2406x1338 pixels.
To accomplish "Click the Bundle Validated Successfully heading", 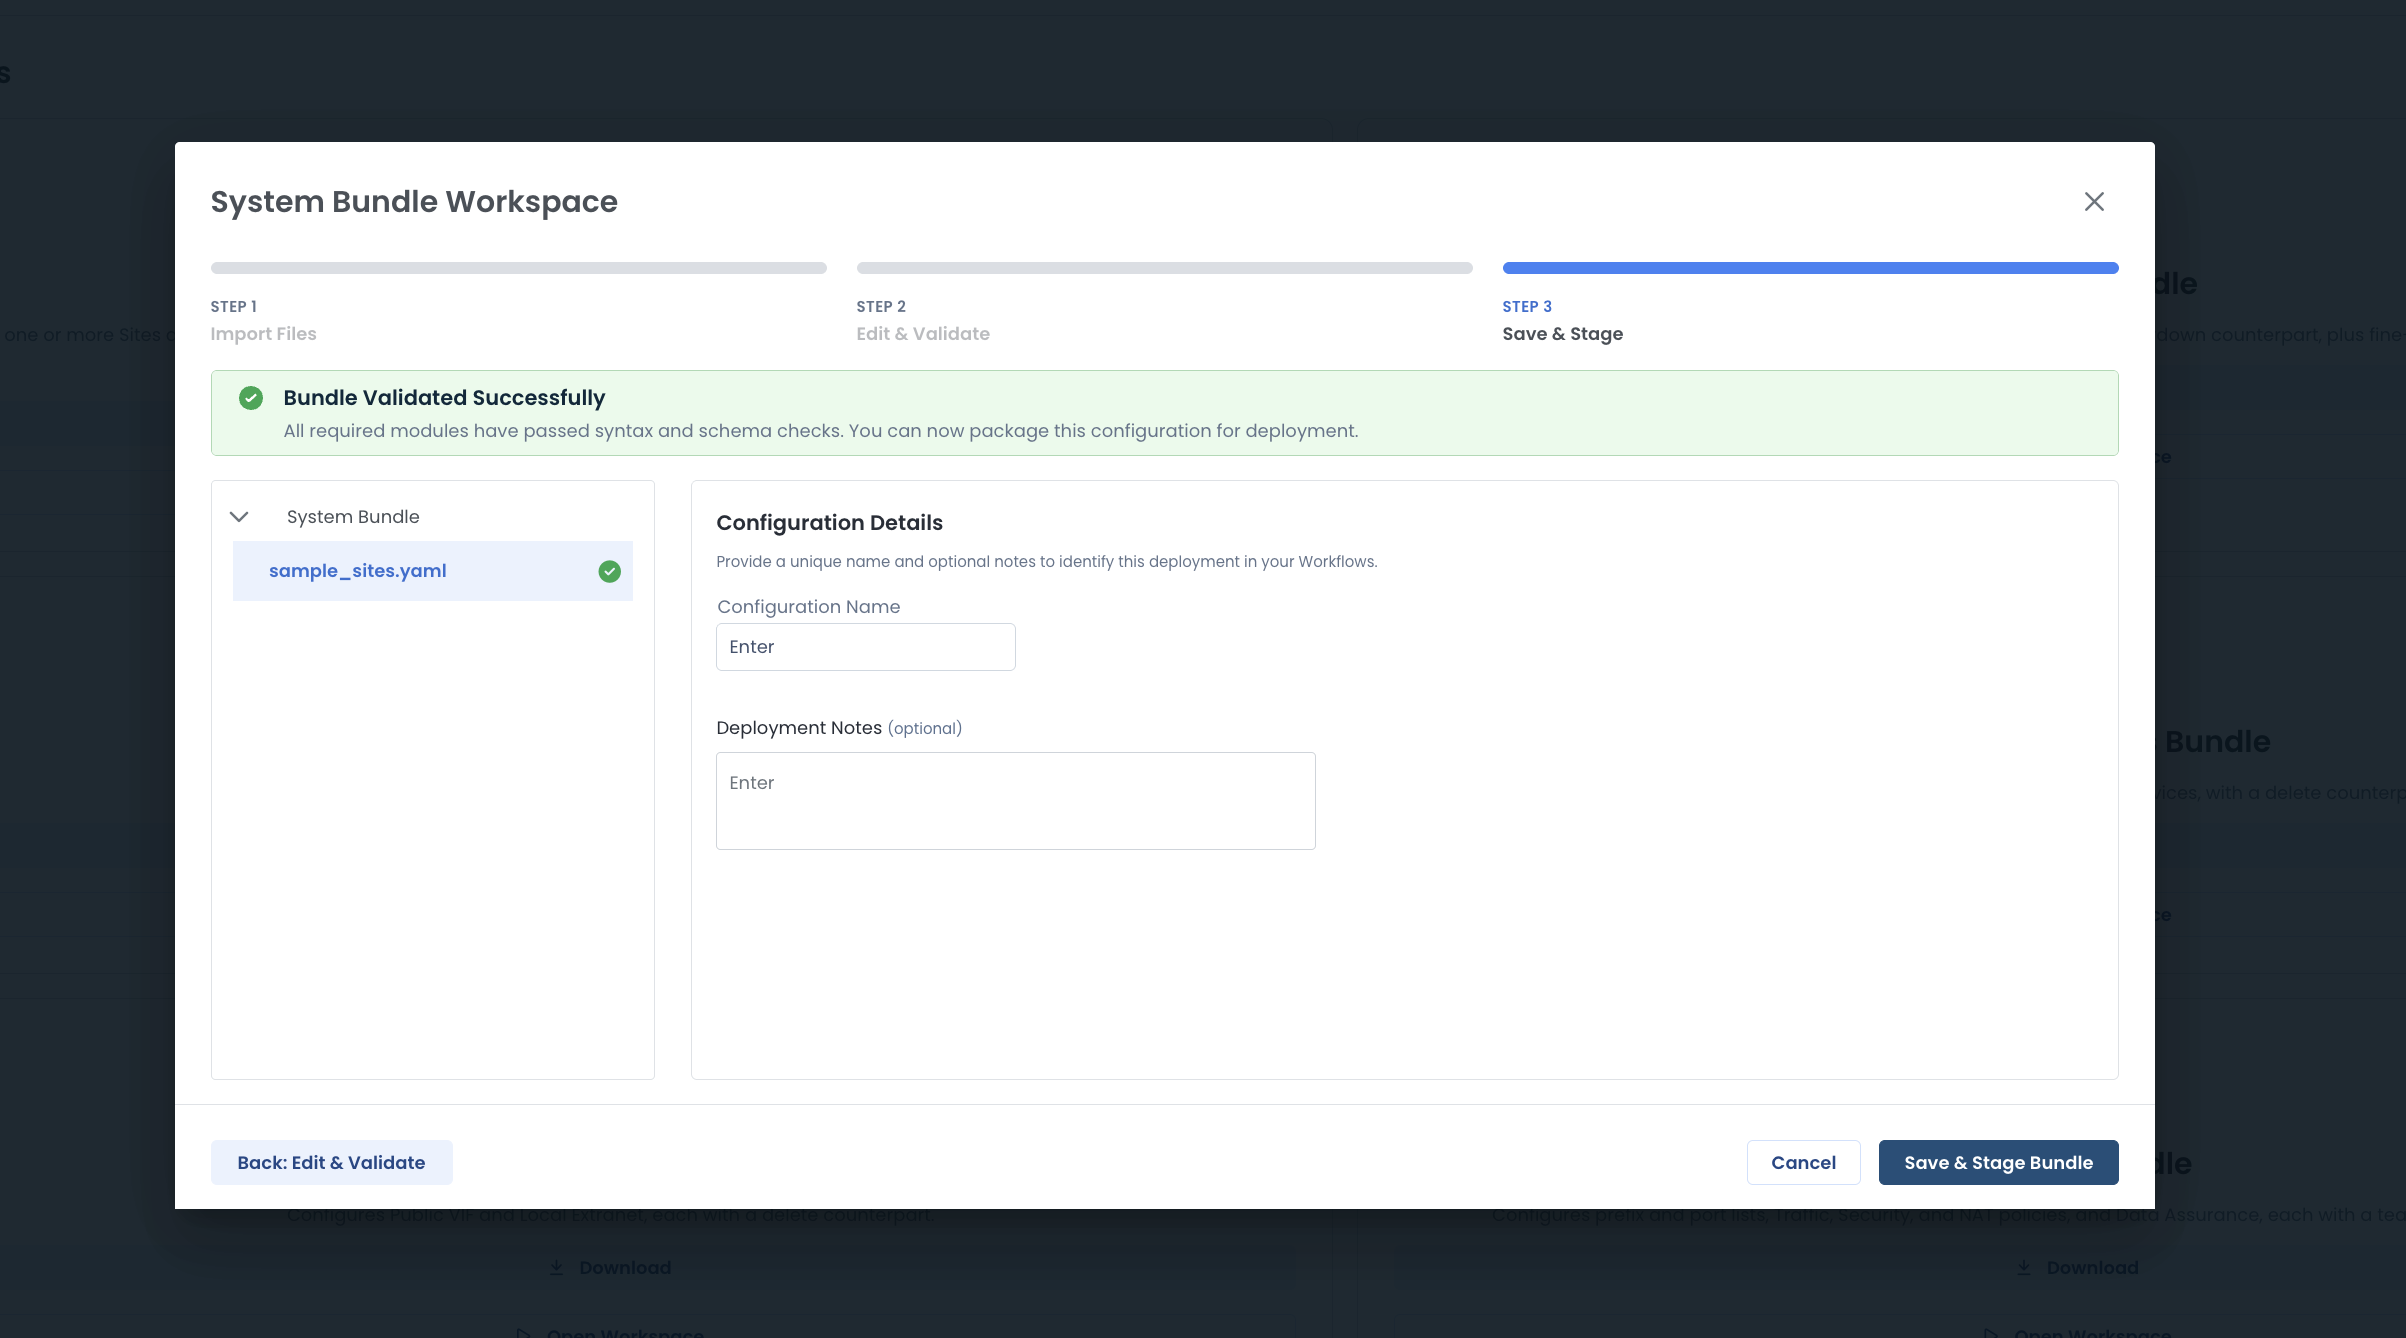I will point(444,398).
